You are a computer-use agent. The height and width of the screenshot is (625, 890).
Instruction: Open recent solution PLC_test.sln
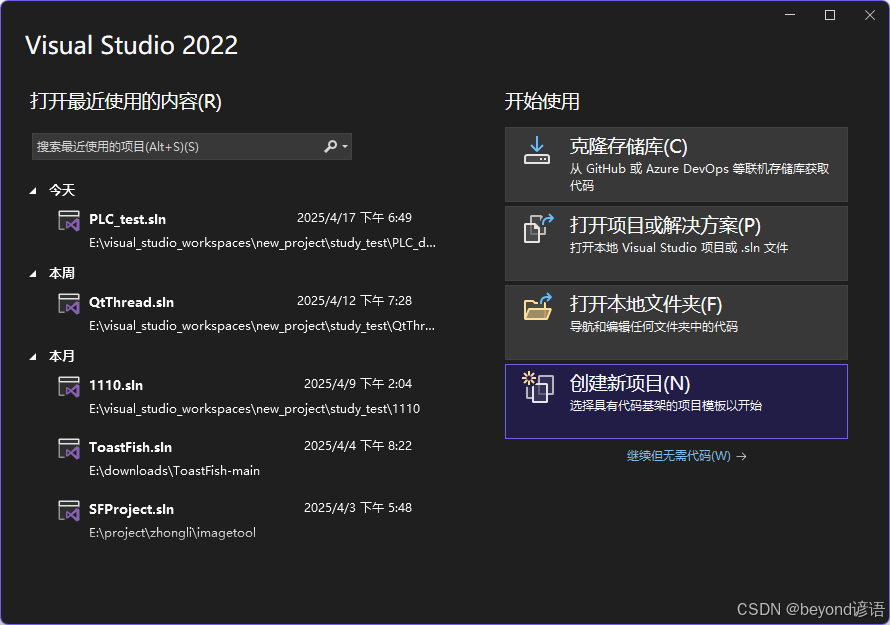(x=128, y=219)
